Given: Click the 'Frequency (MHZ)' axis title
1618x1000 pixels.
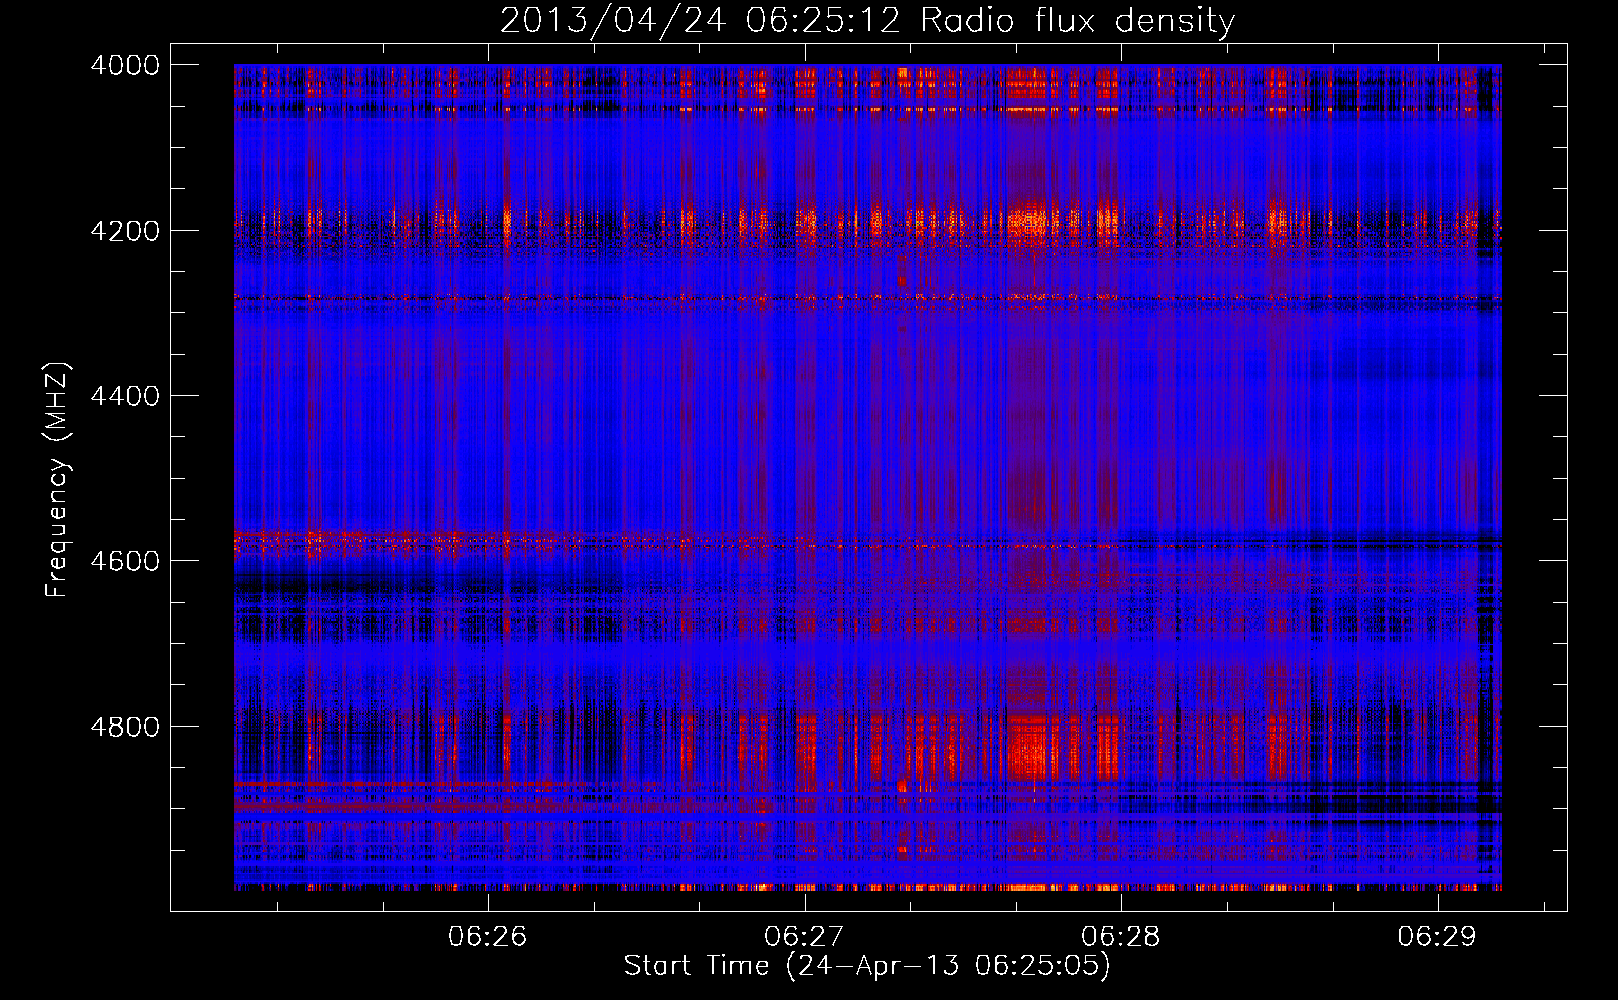Looking at the screenshot, I should pyautogui.click(x=57, y=479).
